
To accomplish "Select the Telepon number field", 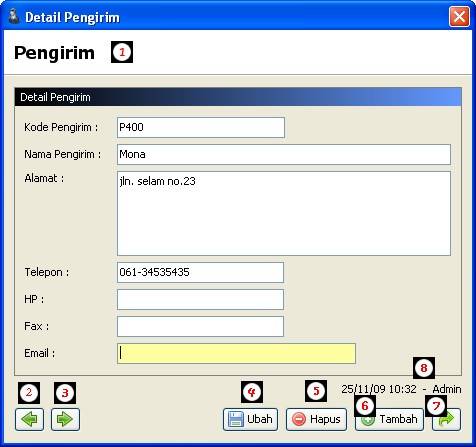I will [201, 272].
